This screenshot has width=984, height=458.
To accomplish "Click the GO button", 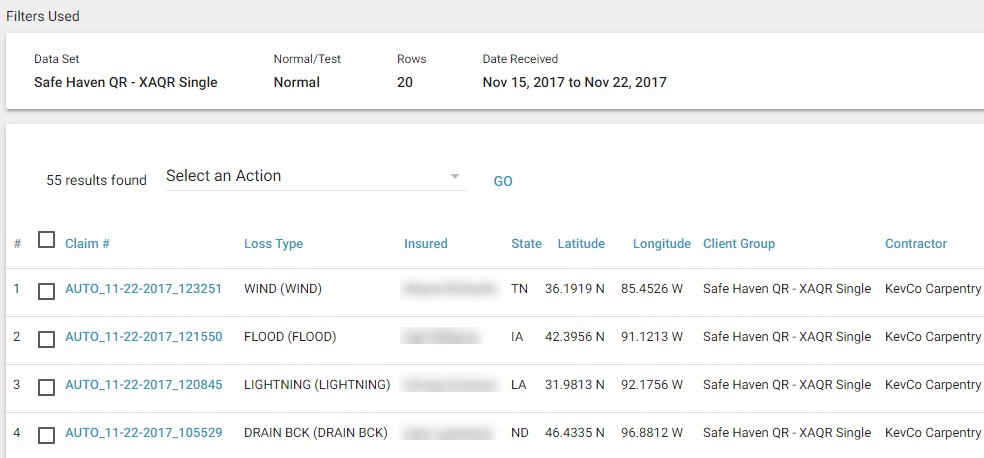I will [x=503, y=181].
